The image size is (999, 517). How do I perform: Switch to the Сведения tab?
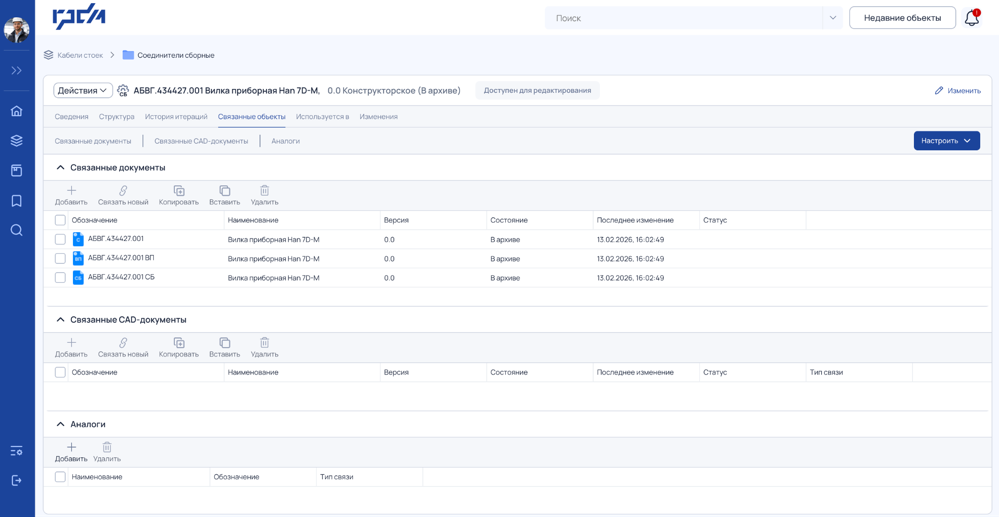pyautogui.click(x=71, y=117)
